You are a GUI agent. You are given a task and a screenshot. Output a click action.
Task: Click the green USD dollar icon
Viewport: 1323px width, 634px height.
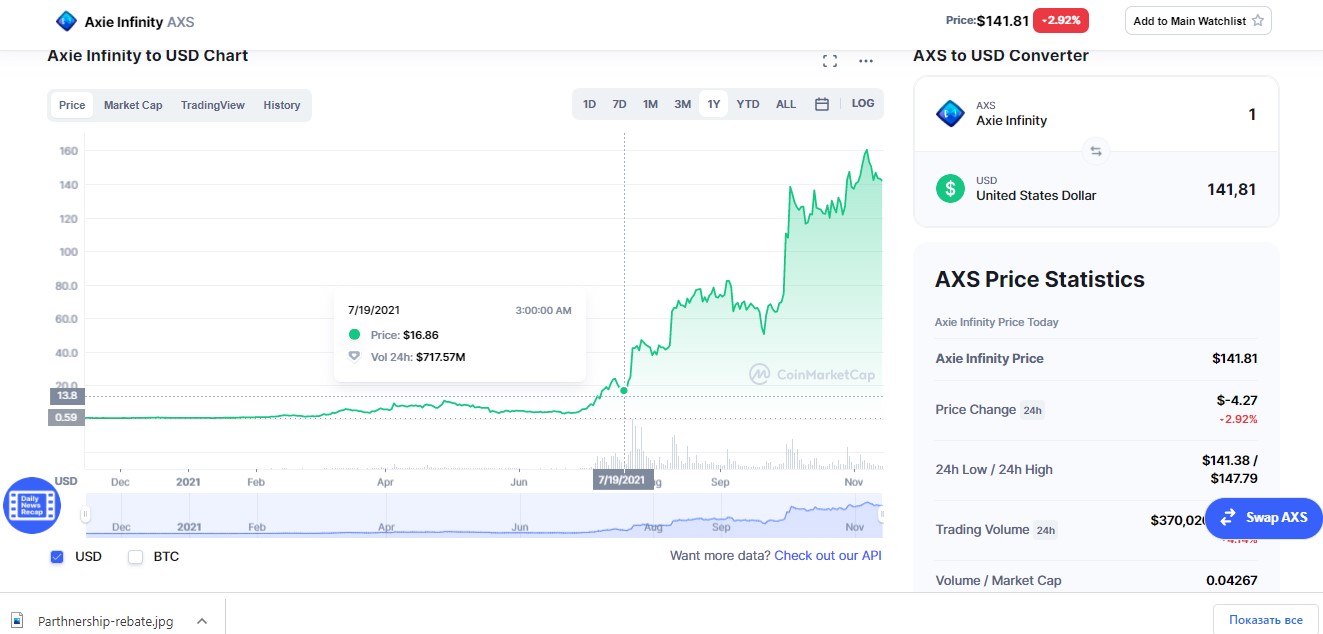[950, 188]
